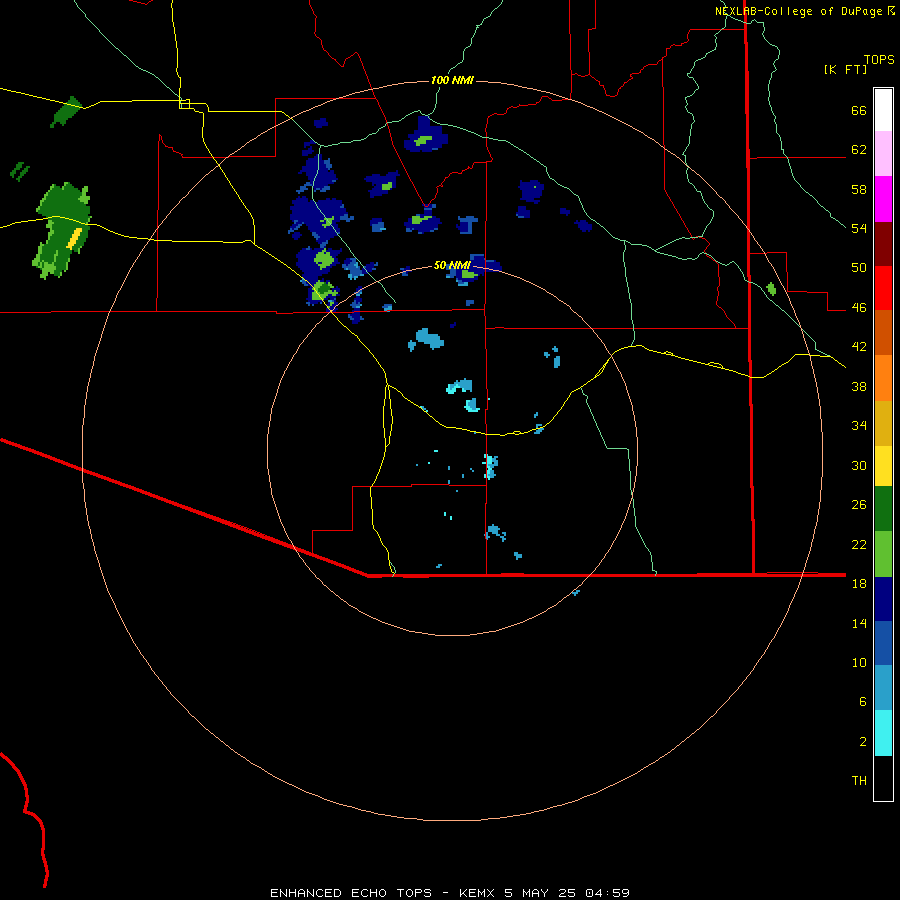Click the '50 NMI' range ring label
This screenshot has height=900, width=900.
452,265
